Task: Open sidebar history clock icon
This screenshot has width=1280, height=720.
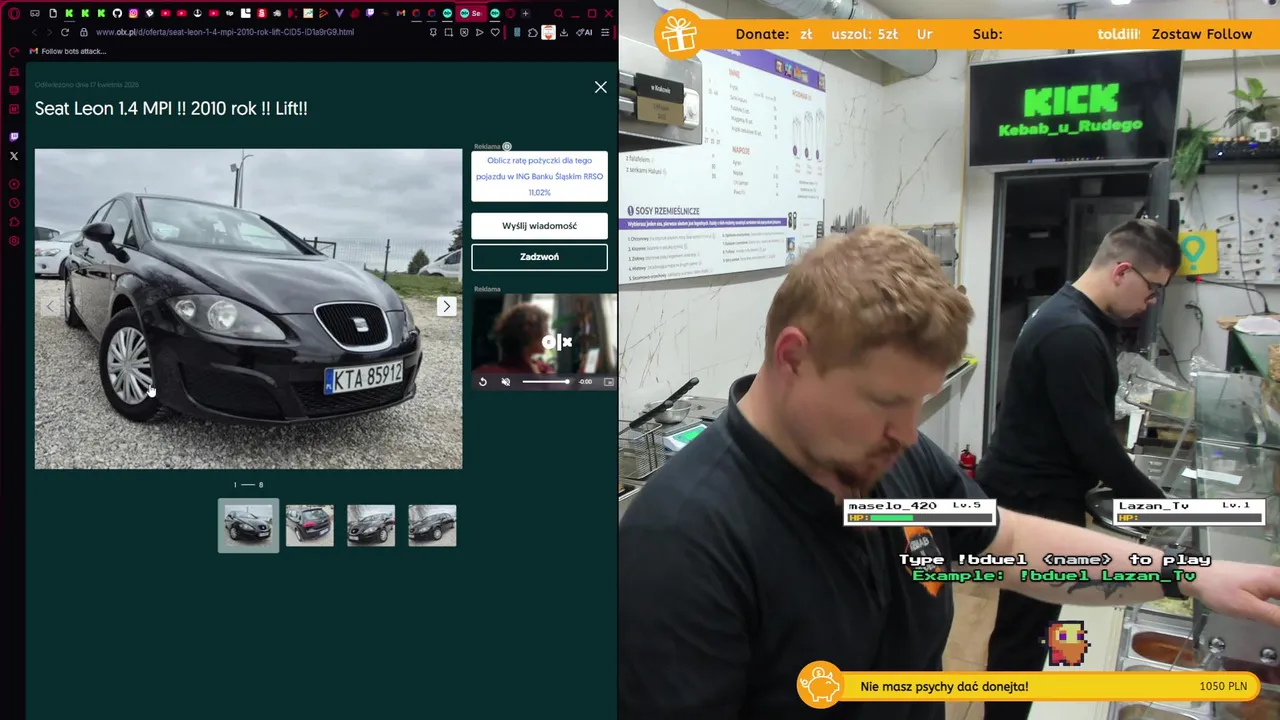Action: (14, 203)
